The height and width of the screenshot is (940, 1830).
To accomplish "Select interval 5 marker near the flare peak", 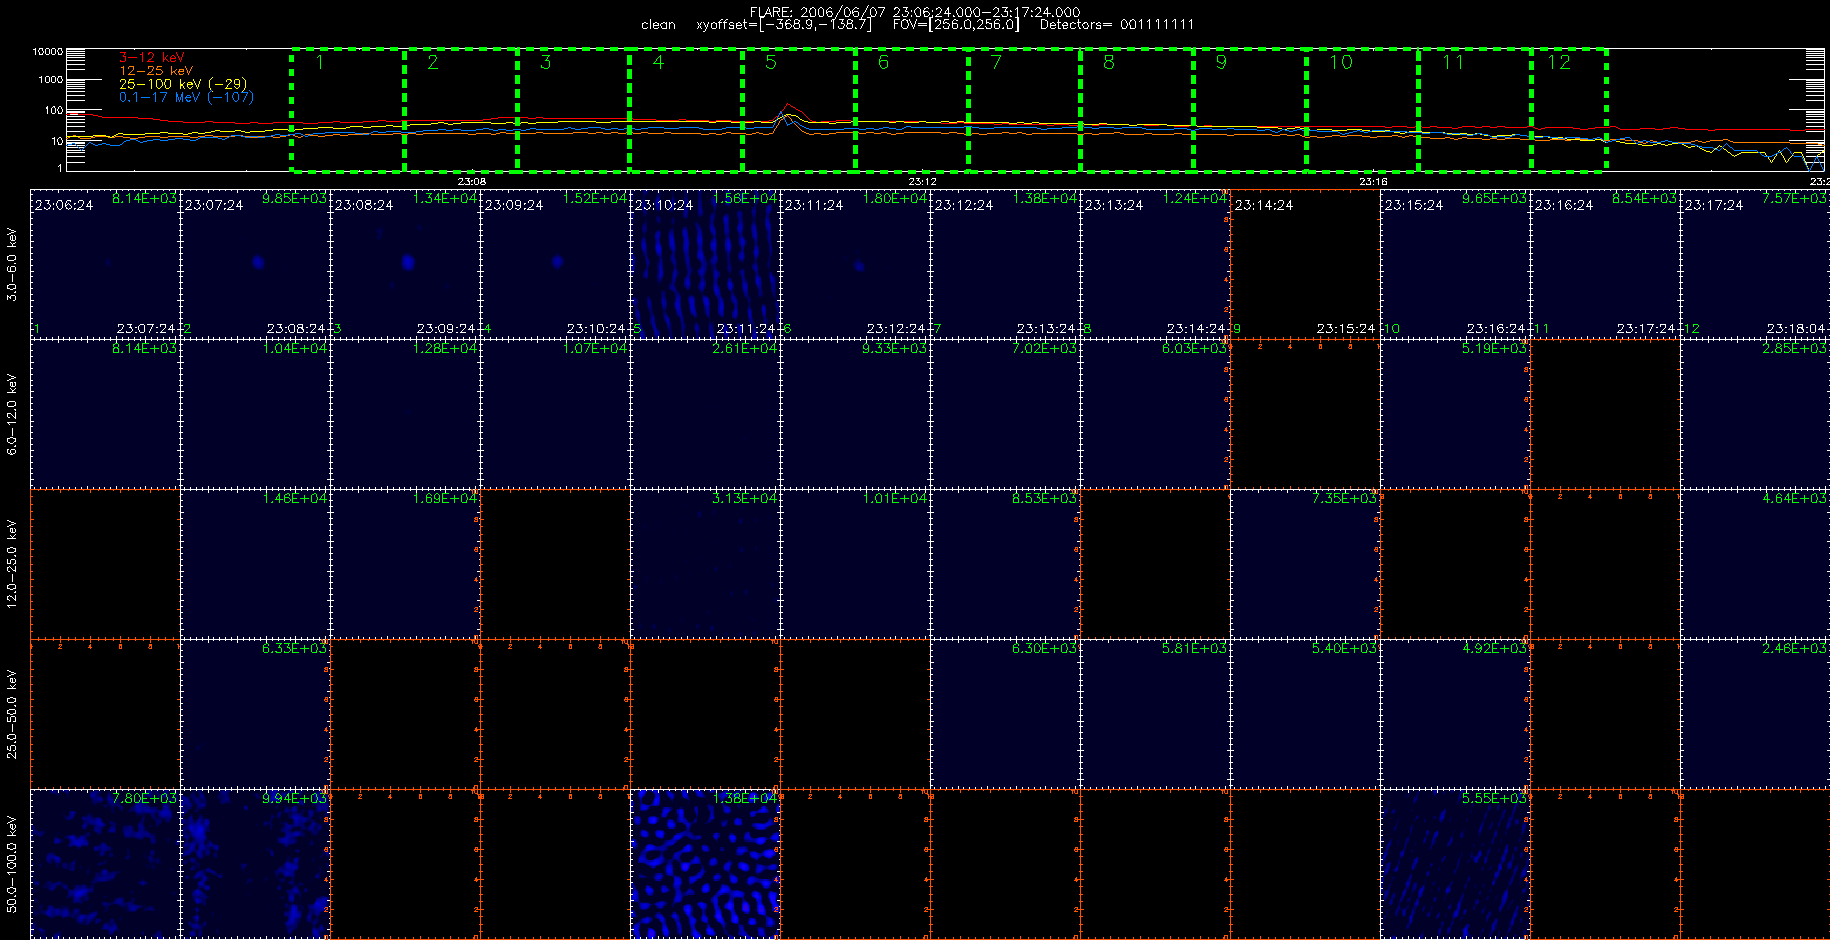I will tap(770, 63).
